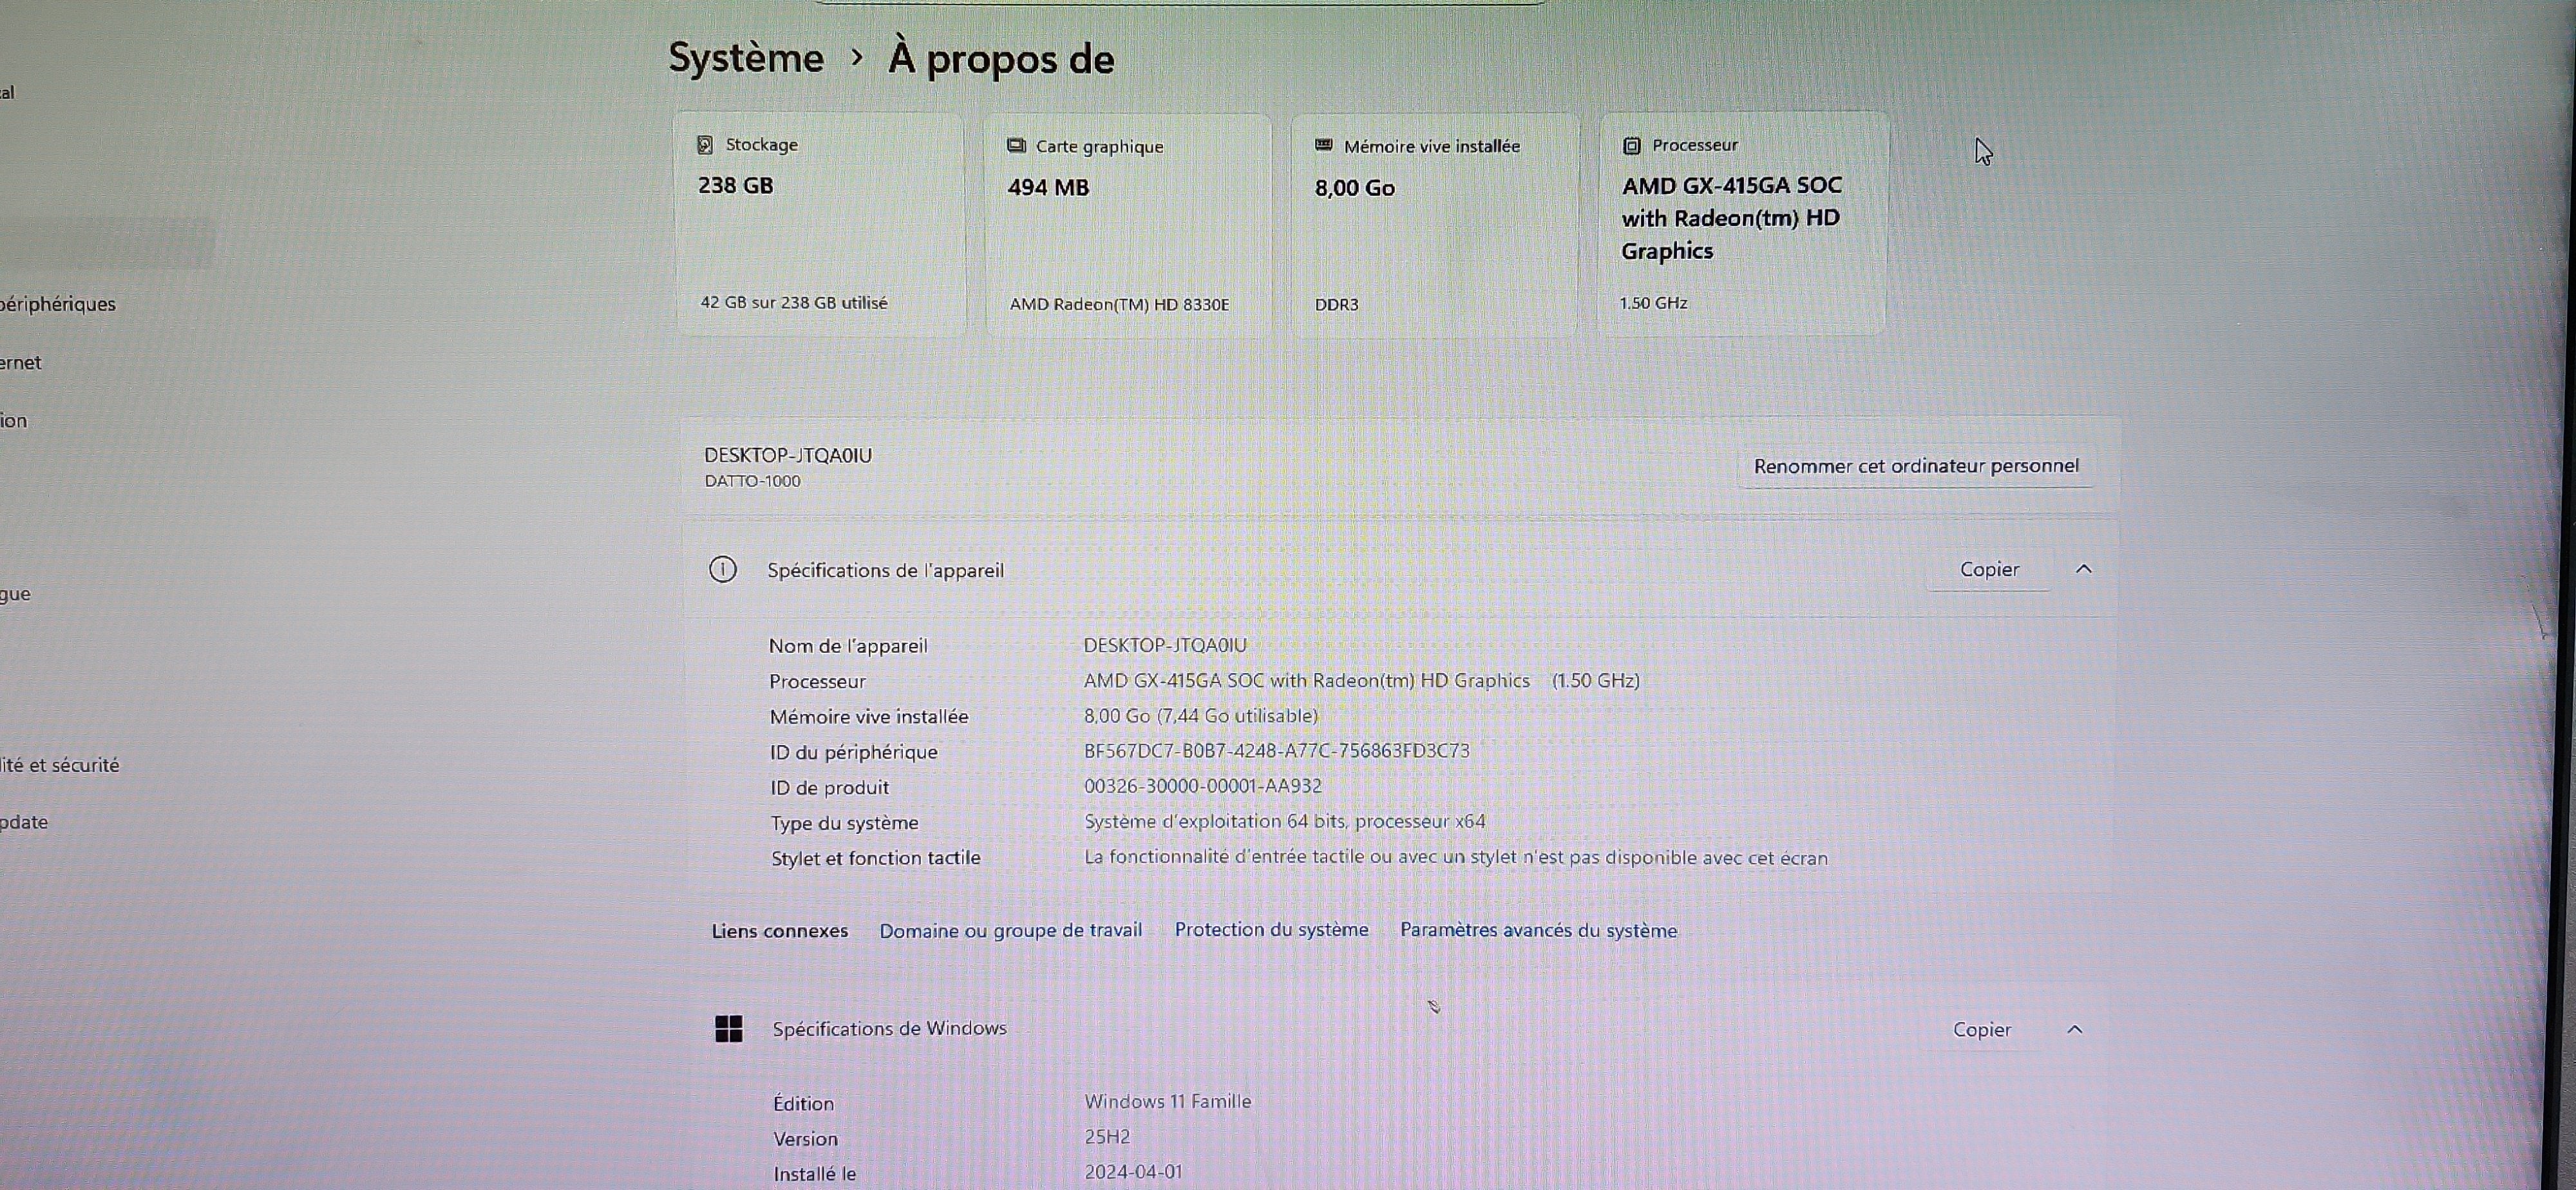Screen dimensions: 2576x1190
Task: Click the info icon beside Spécifications de l'appareil
Action: [723, 570]
